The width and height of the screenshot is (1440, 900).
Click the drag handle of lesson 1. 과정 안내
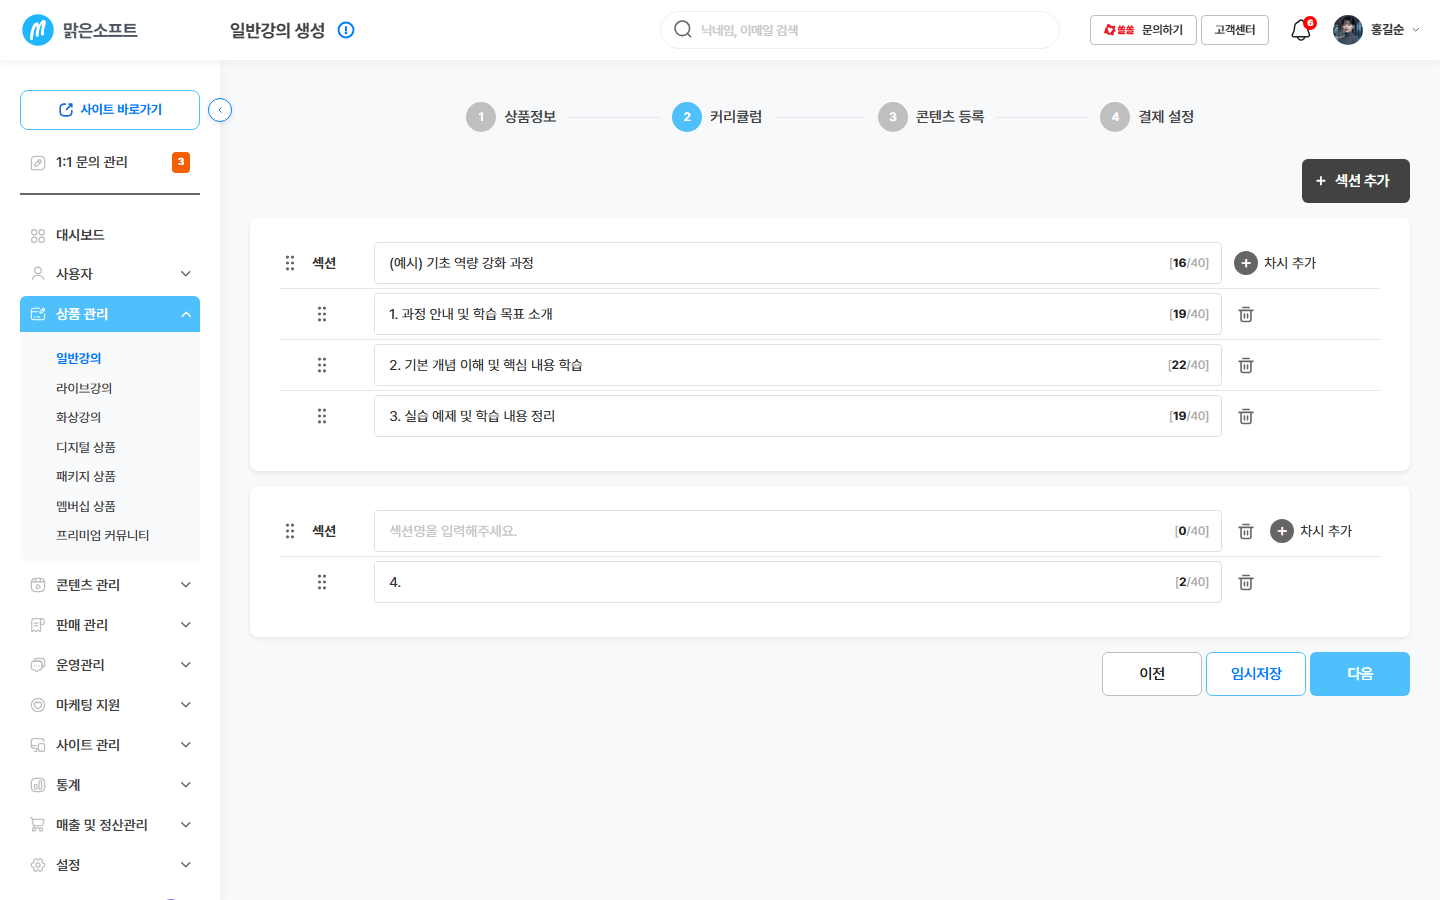tap(322, 314)
